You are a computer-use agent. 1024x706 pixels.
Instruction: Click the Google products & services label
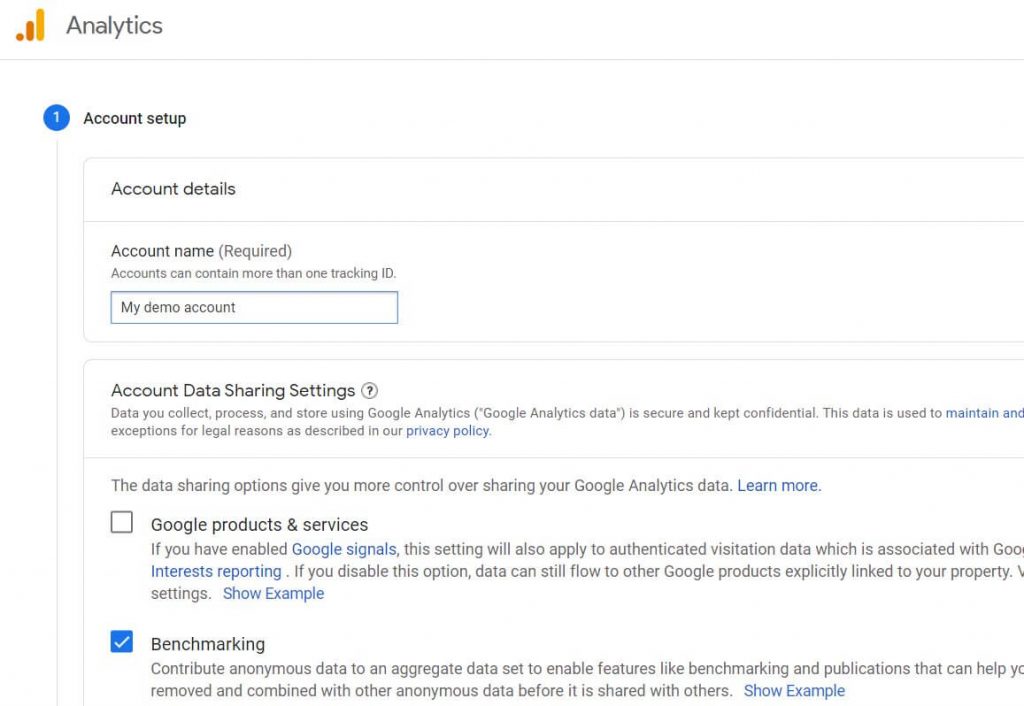(259, 524)
